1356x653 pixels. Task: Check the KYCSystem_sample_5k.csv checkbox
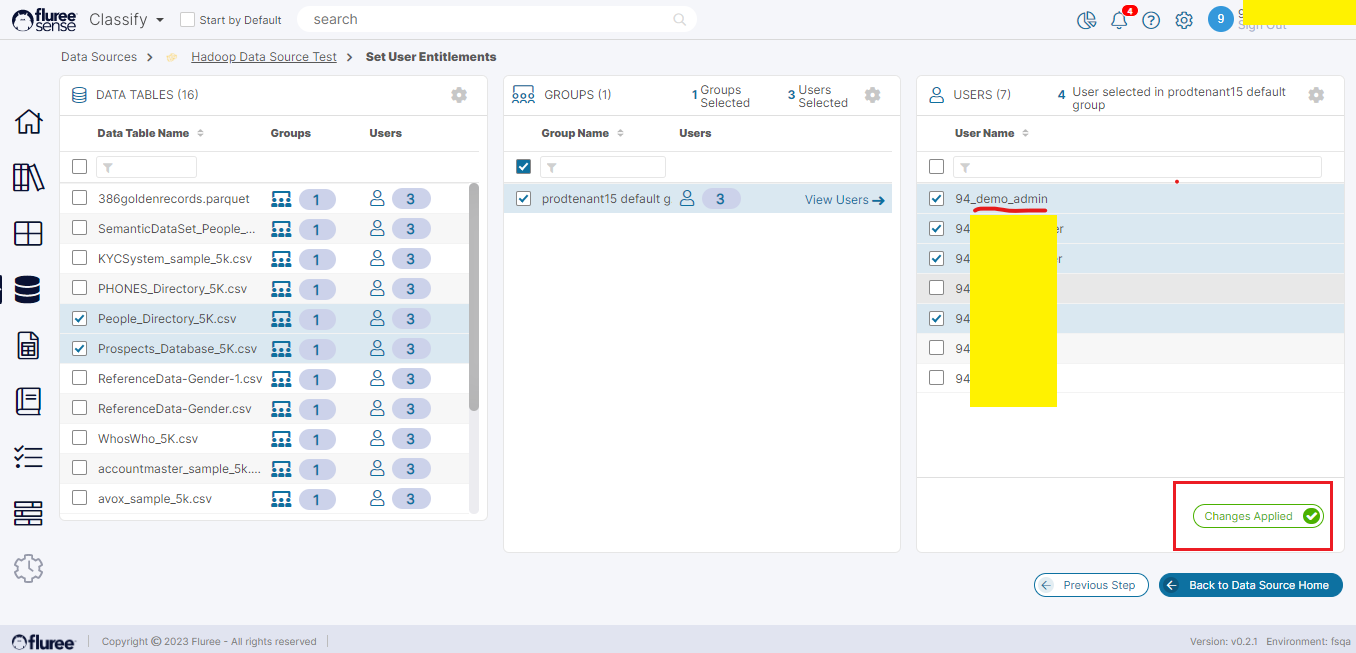[x=80, y=258]
